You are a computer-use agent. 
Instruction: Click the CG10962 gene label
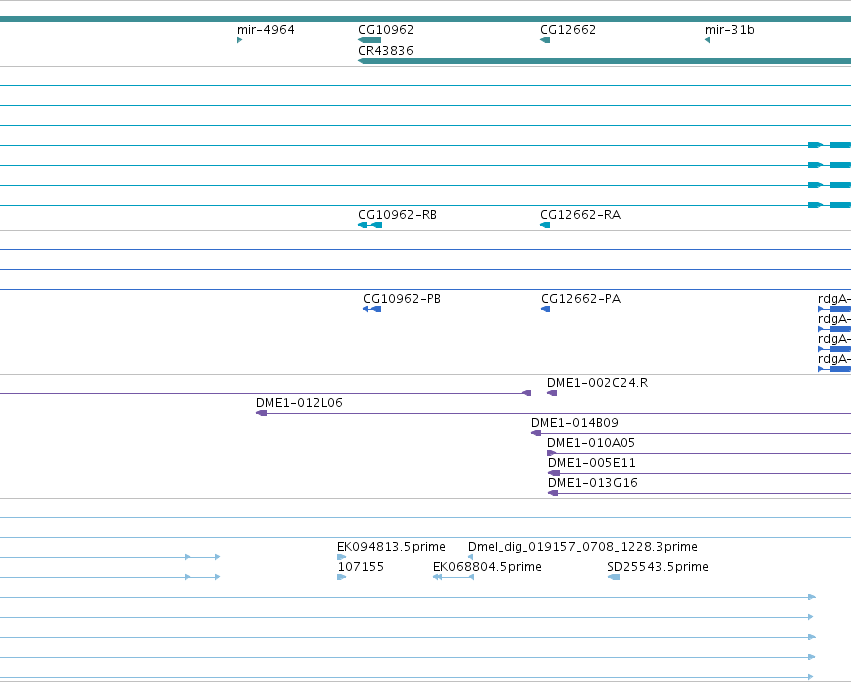(x=386, y=30)
